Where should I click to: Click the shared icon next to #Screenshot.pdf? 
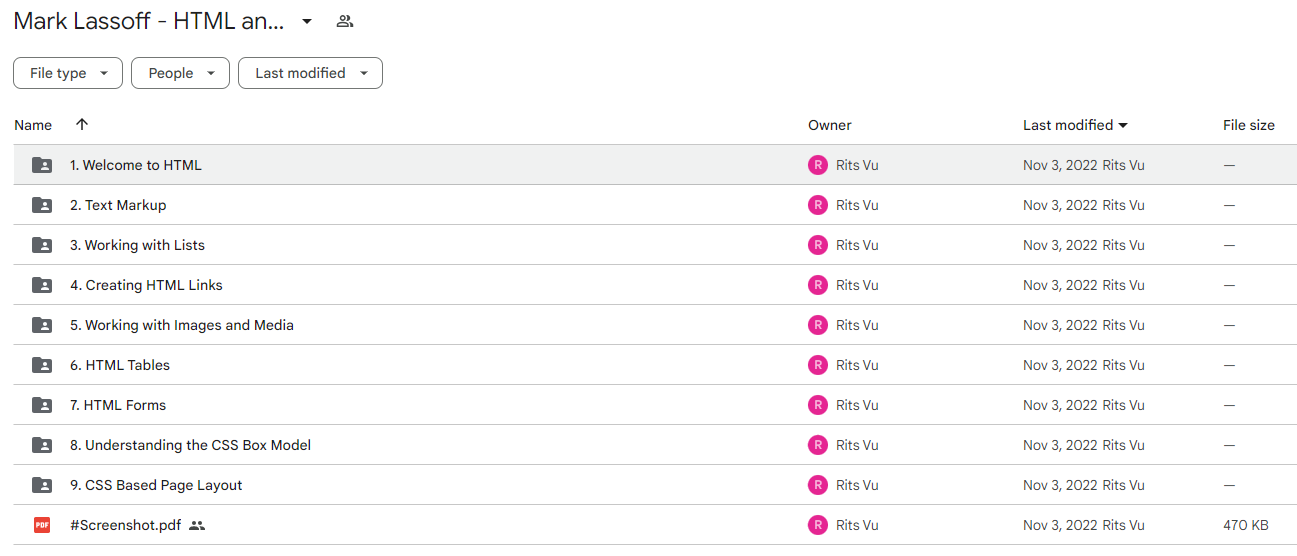tap(197, 525)
